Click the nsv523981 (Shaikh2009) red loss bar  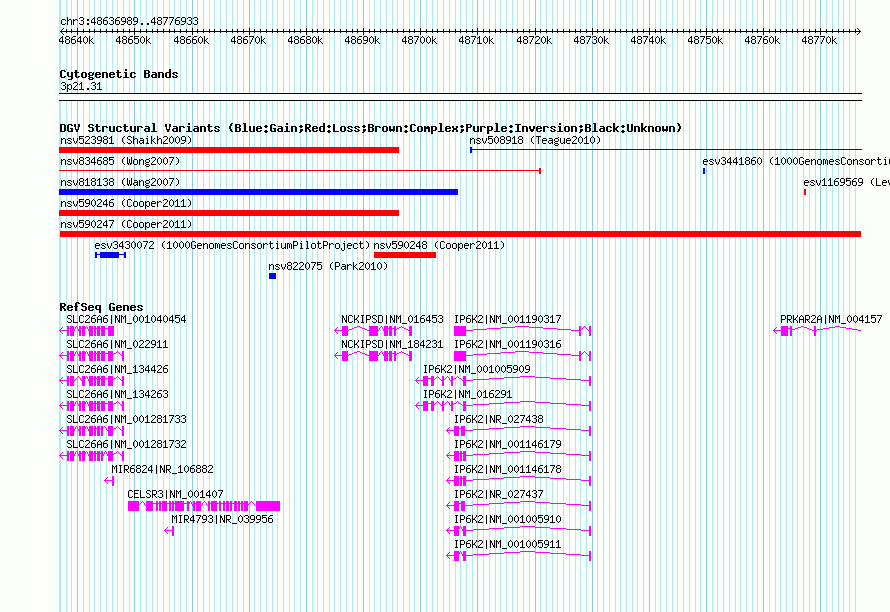coord(229,150)
